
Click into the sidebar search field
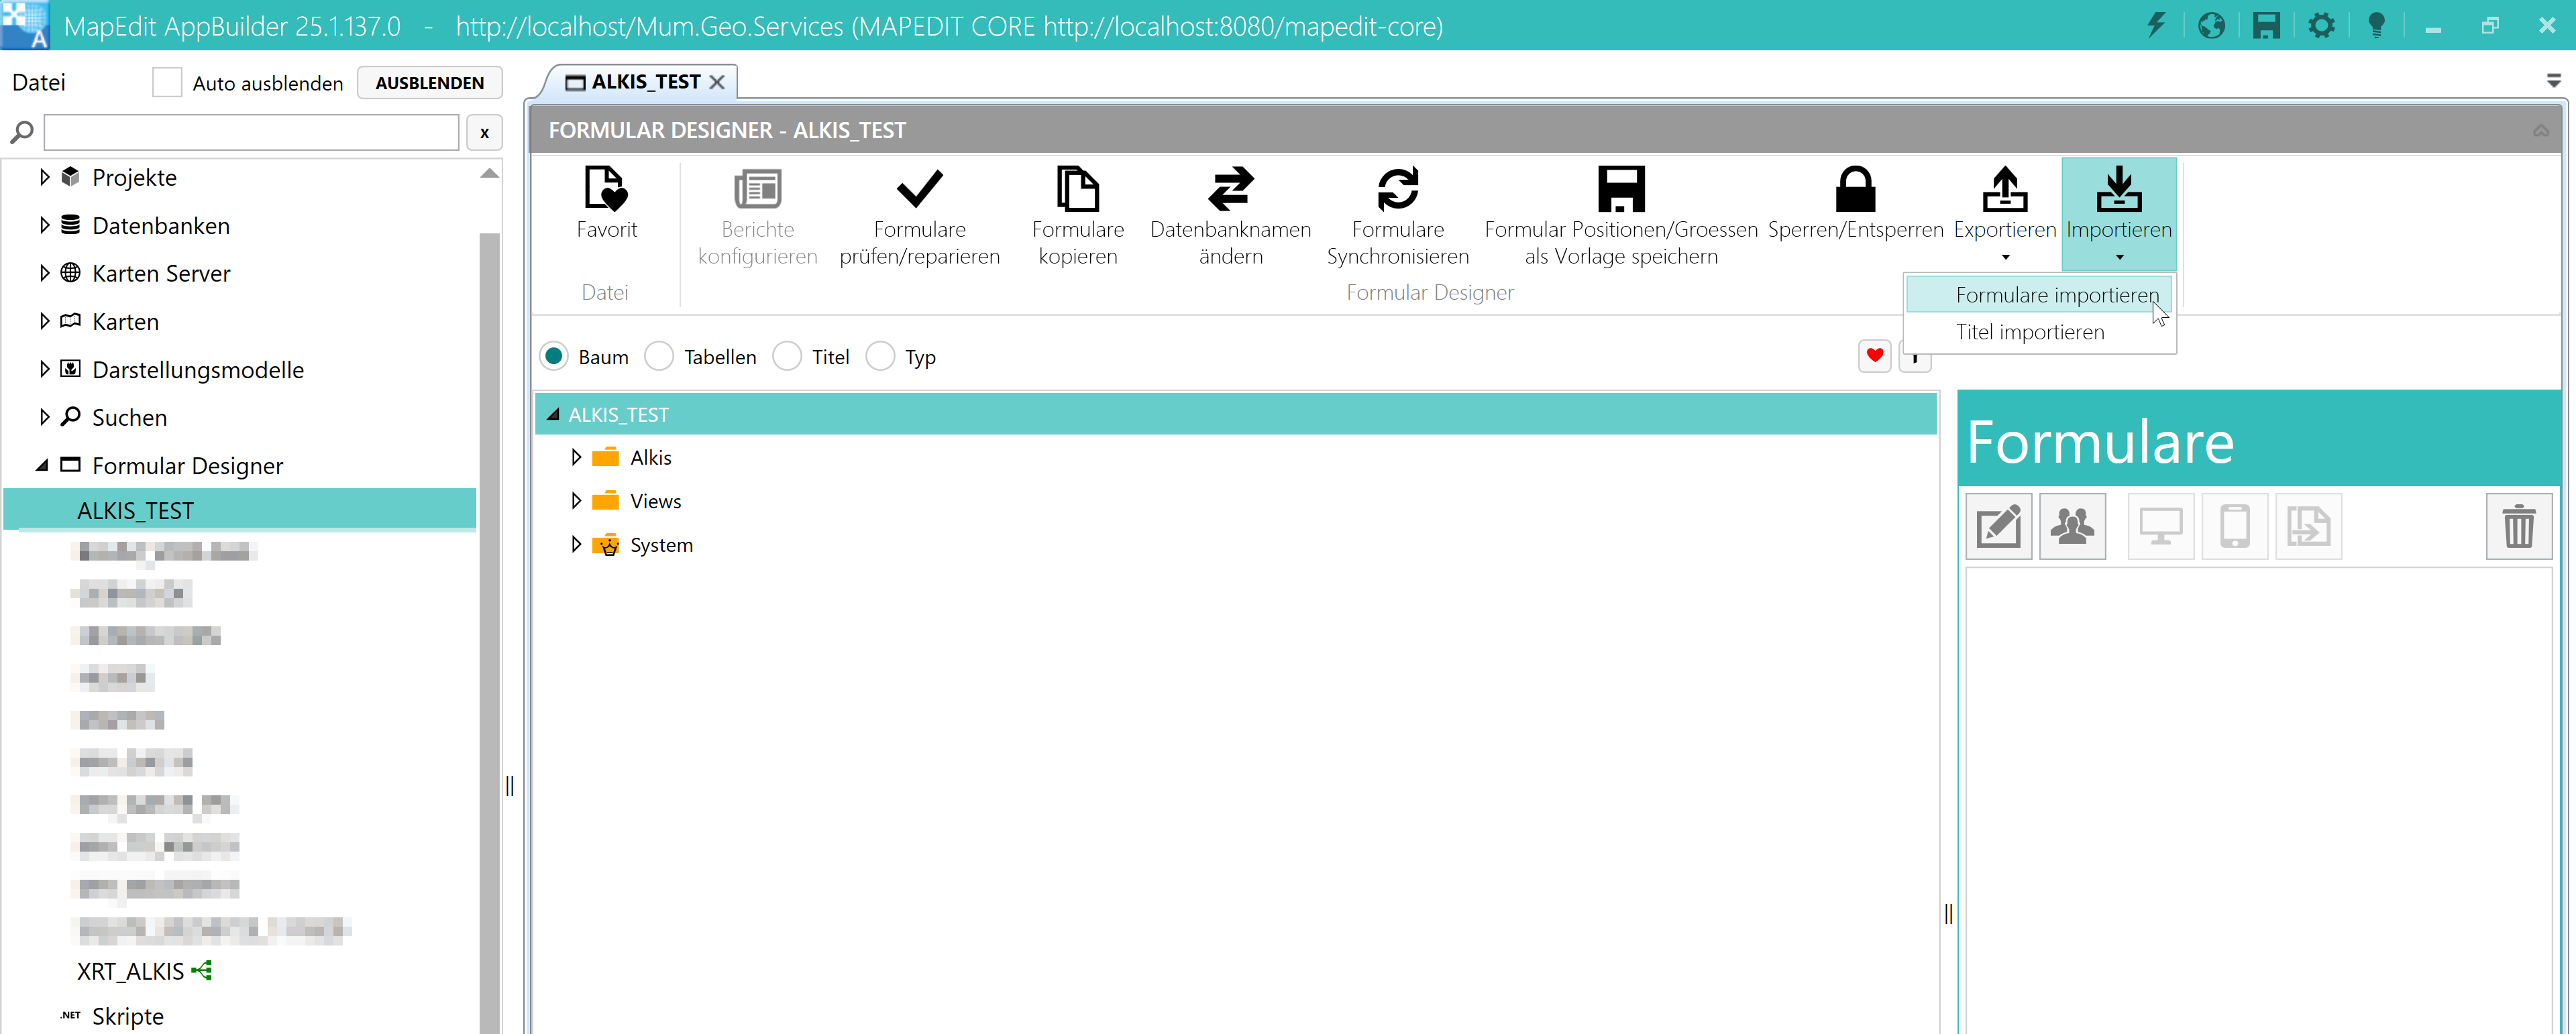251,133
